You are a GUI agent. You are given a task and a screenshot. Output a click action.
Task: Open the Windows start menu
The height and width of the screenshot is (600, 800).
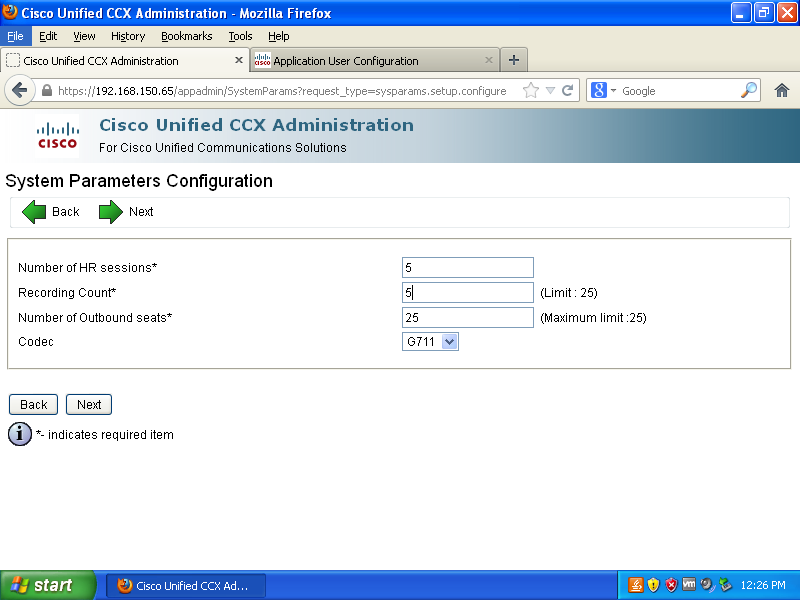(x=47, y=585)
